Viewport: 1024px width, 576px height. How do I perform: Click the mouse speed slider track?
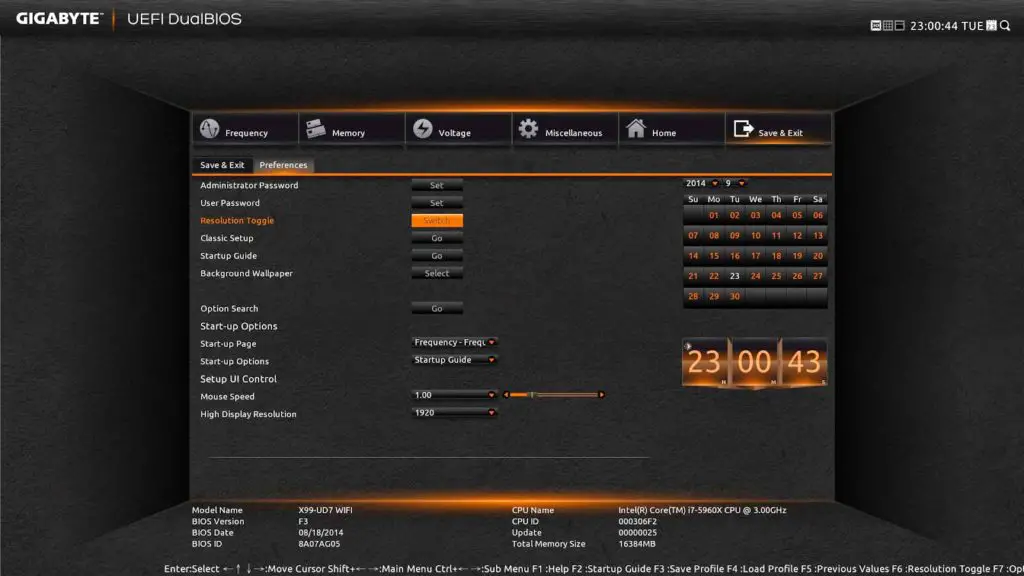click(x=554, y=395)
